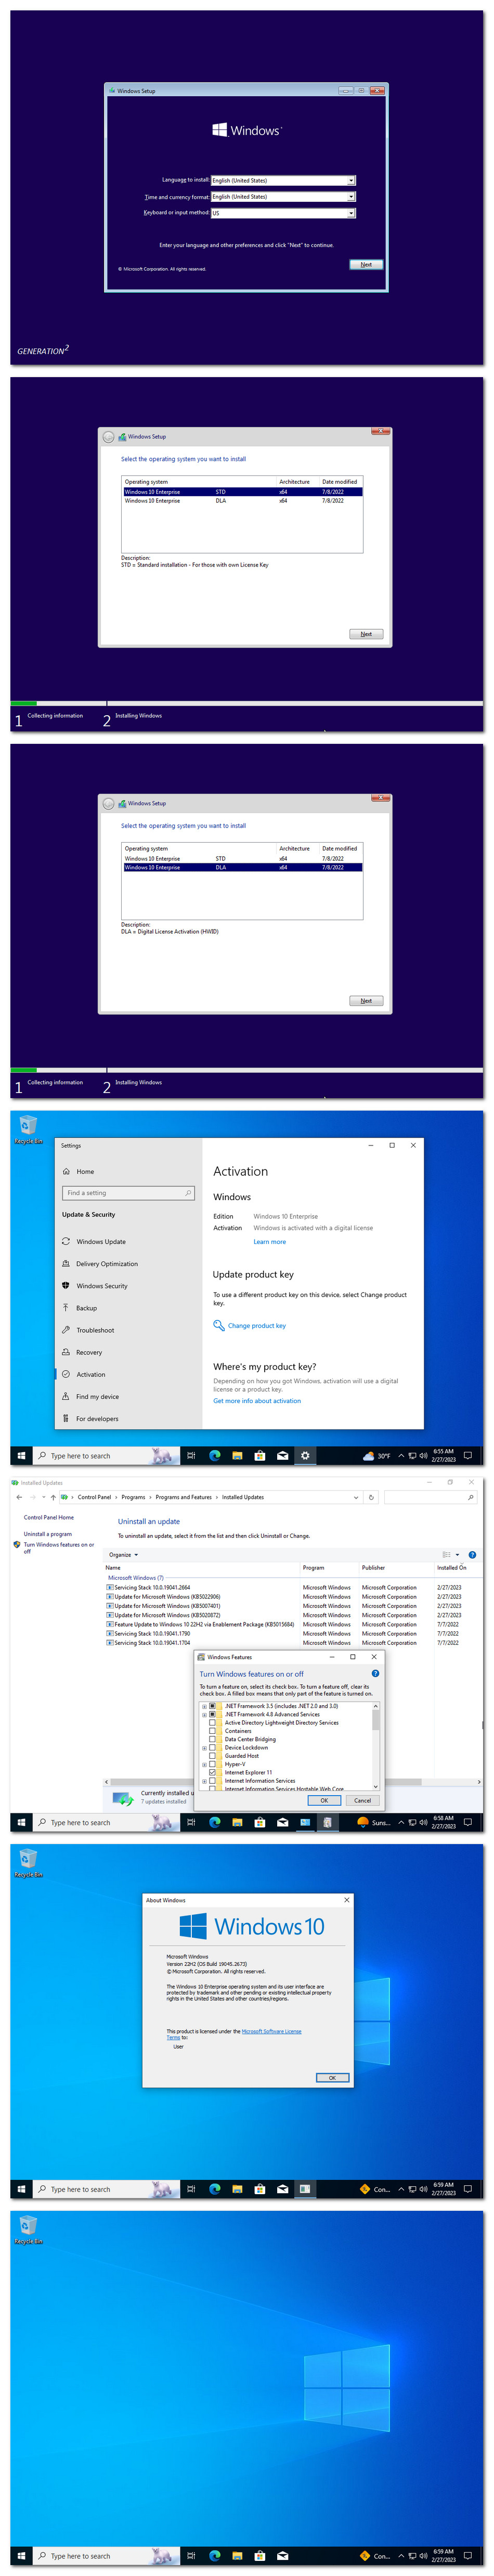Toggle the .NET Framework 3.5 checkbox

(x=212, y=1706)
